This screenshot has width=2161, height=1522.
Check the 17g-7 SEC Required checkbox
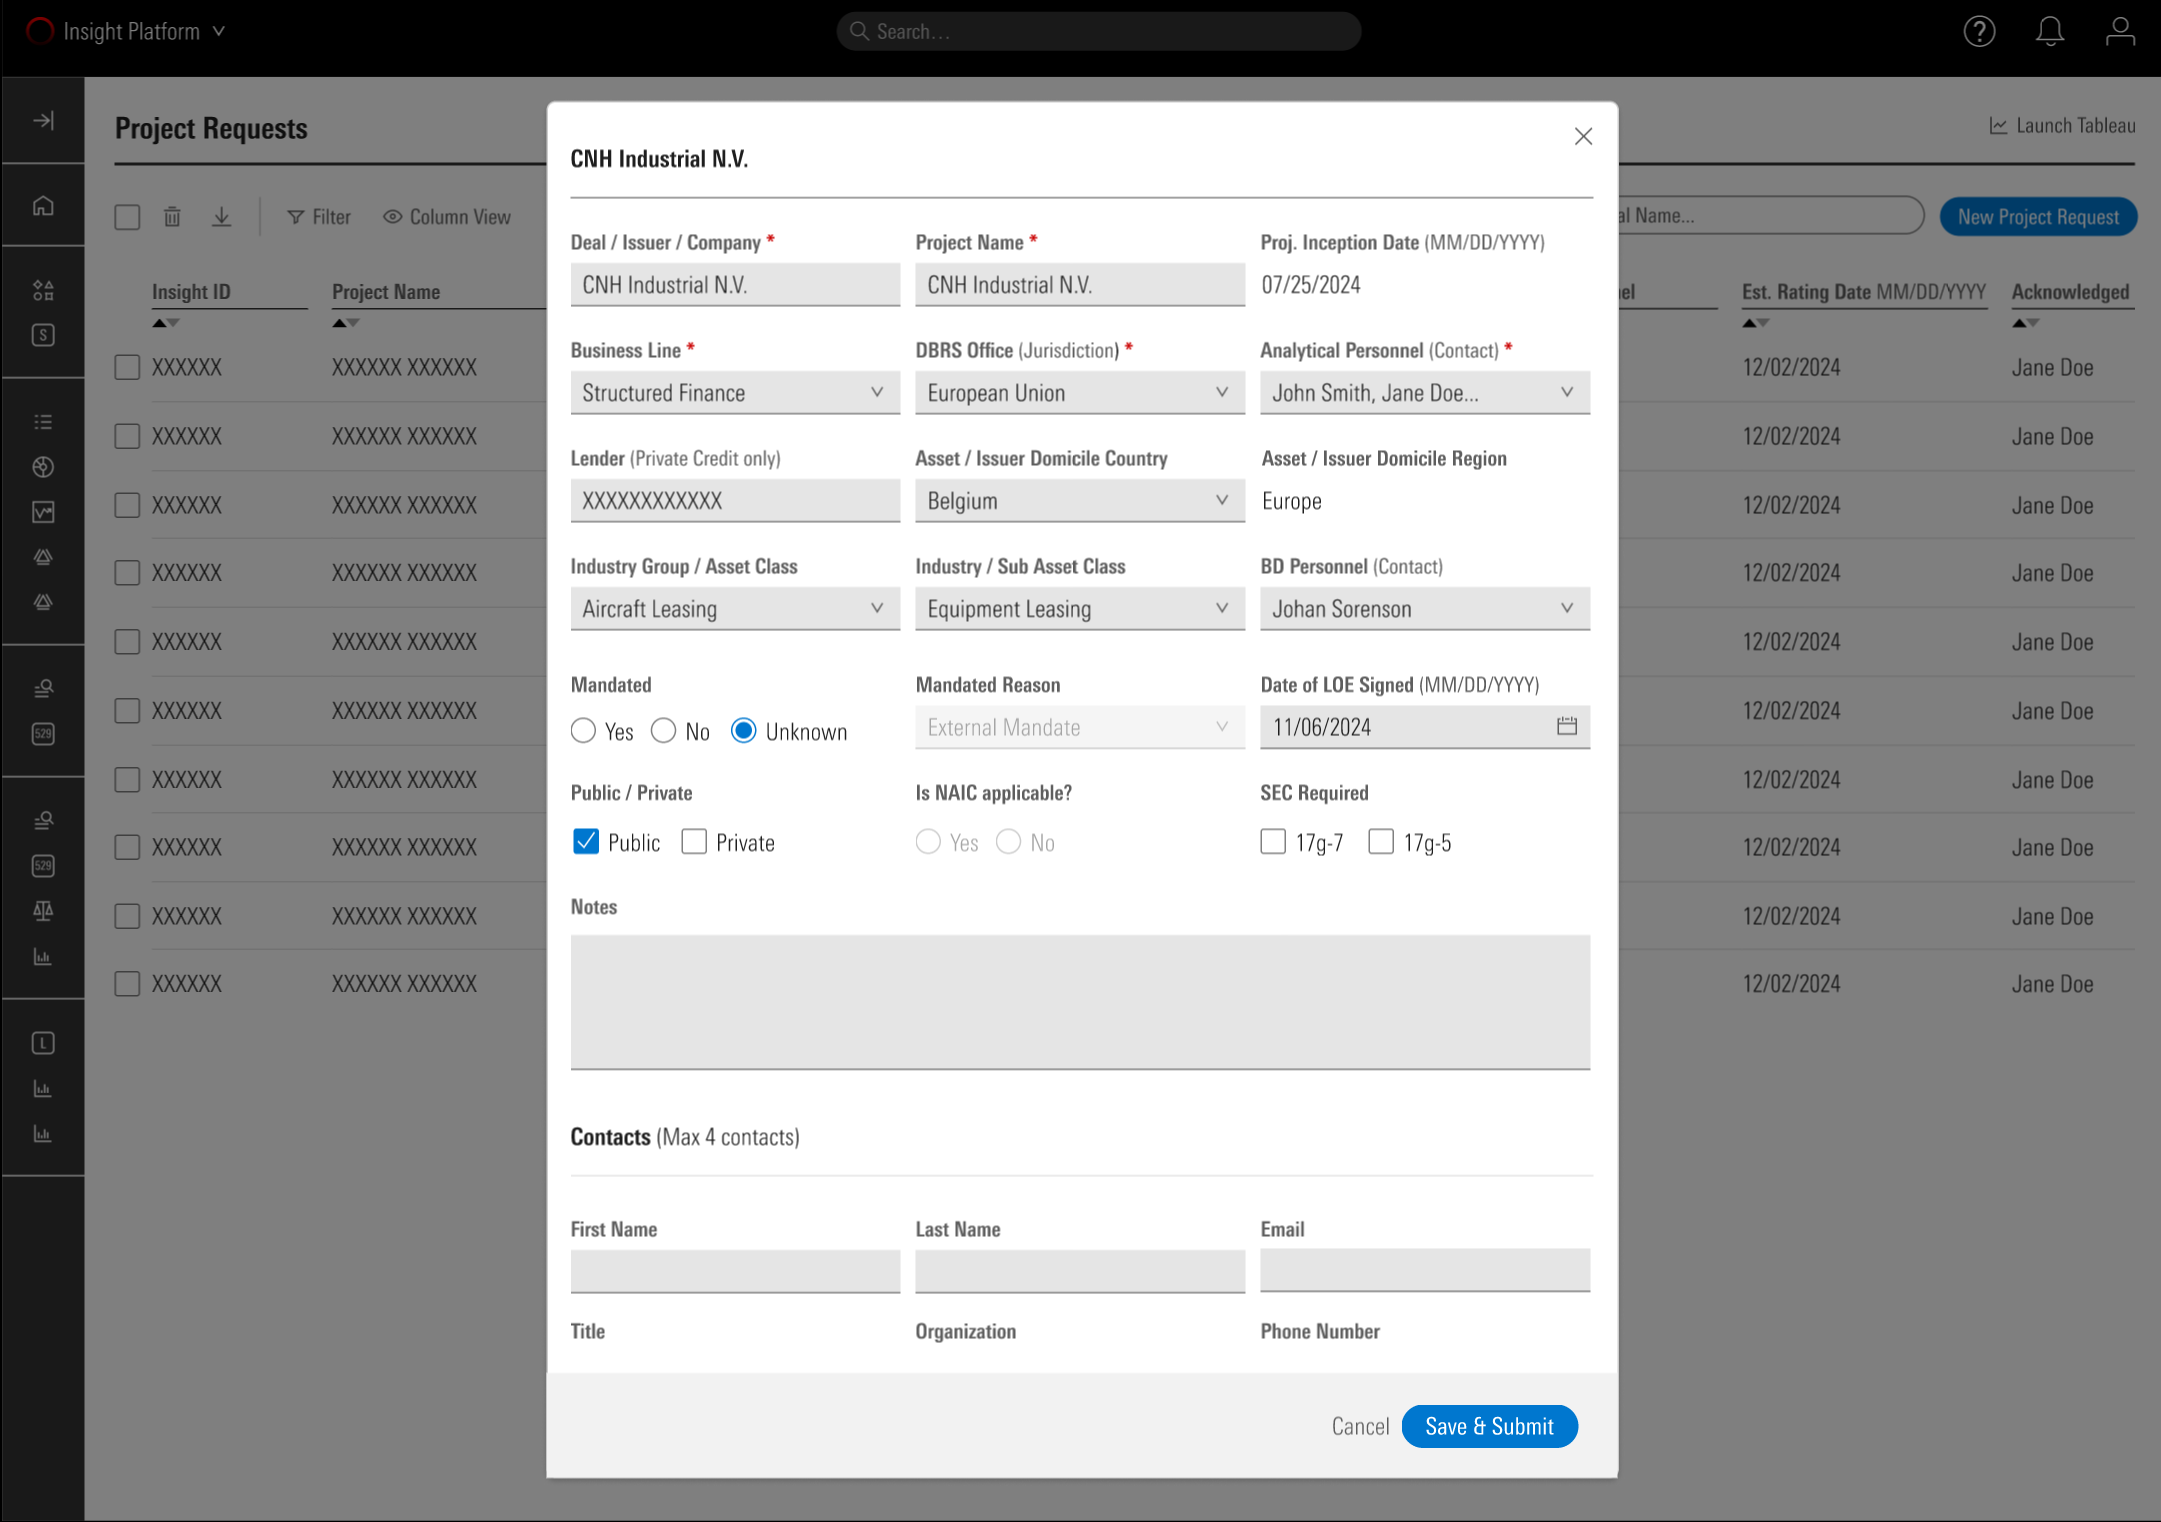(1273, 842)
